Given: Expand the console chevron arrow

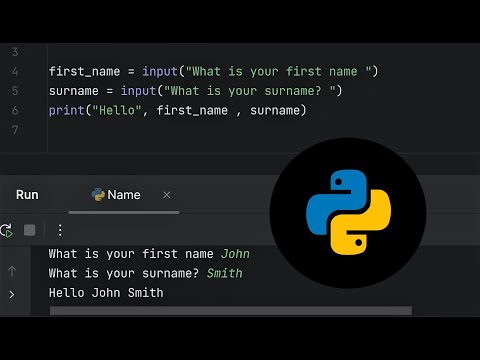Looking at the screenshot, I should (x=12, y=294).
